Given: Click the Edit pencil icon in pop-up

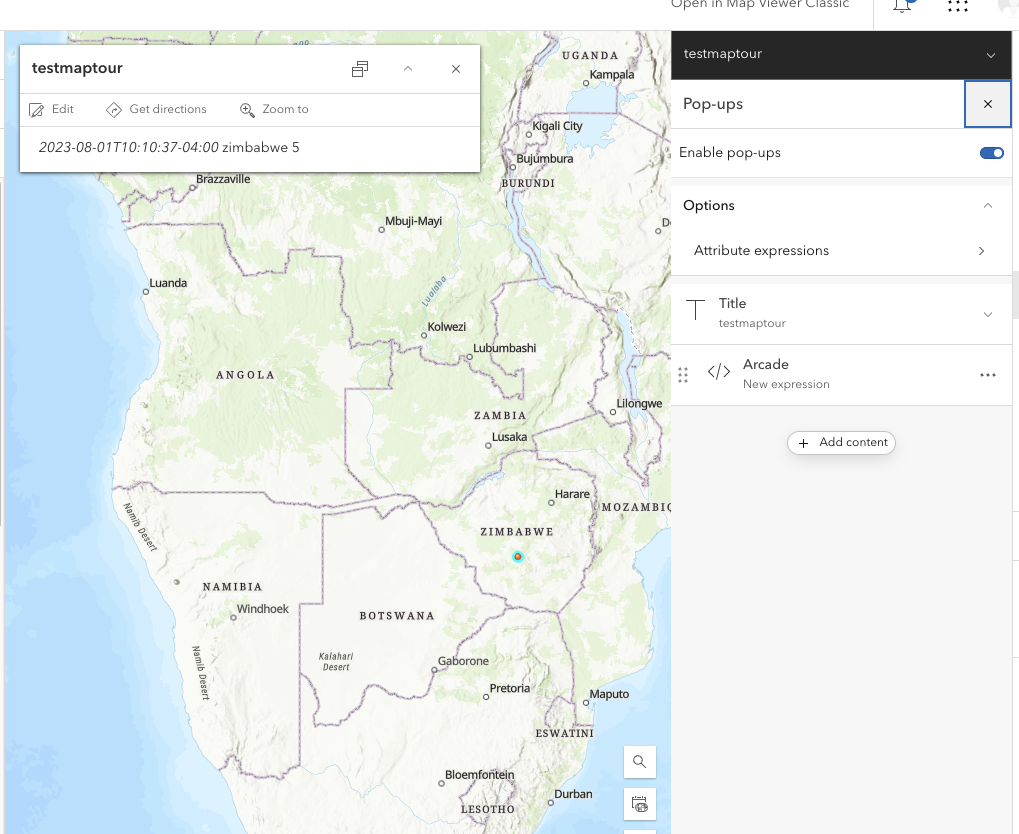Looking at the screenshot, I should click(x=37, y=110).
